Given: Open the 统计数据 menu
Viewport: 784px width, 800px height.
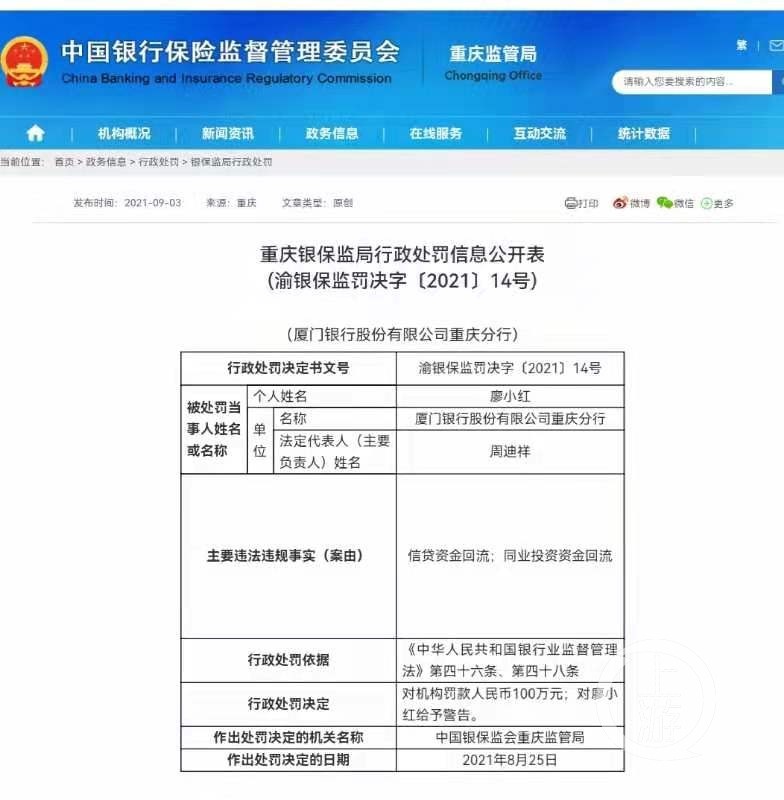Looking at the screenshot, I should point(644,134).
